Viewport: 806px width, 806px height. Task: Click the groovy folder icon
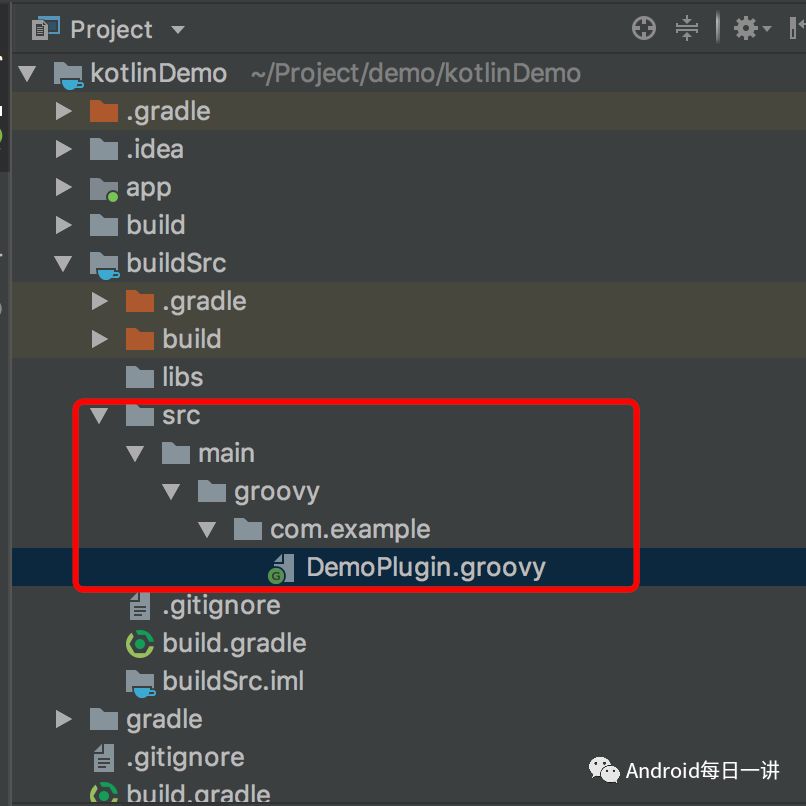pos(212,491)
